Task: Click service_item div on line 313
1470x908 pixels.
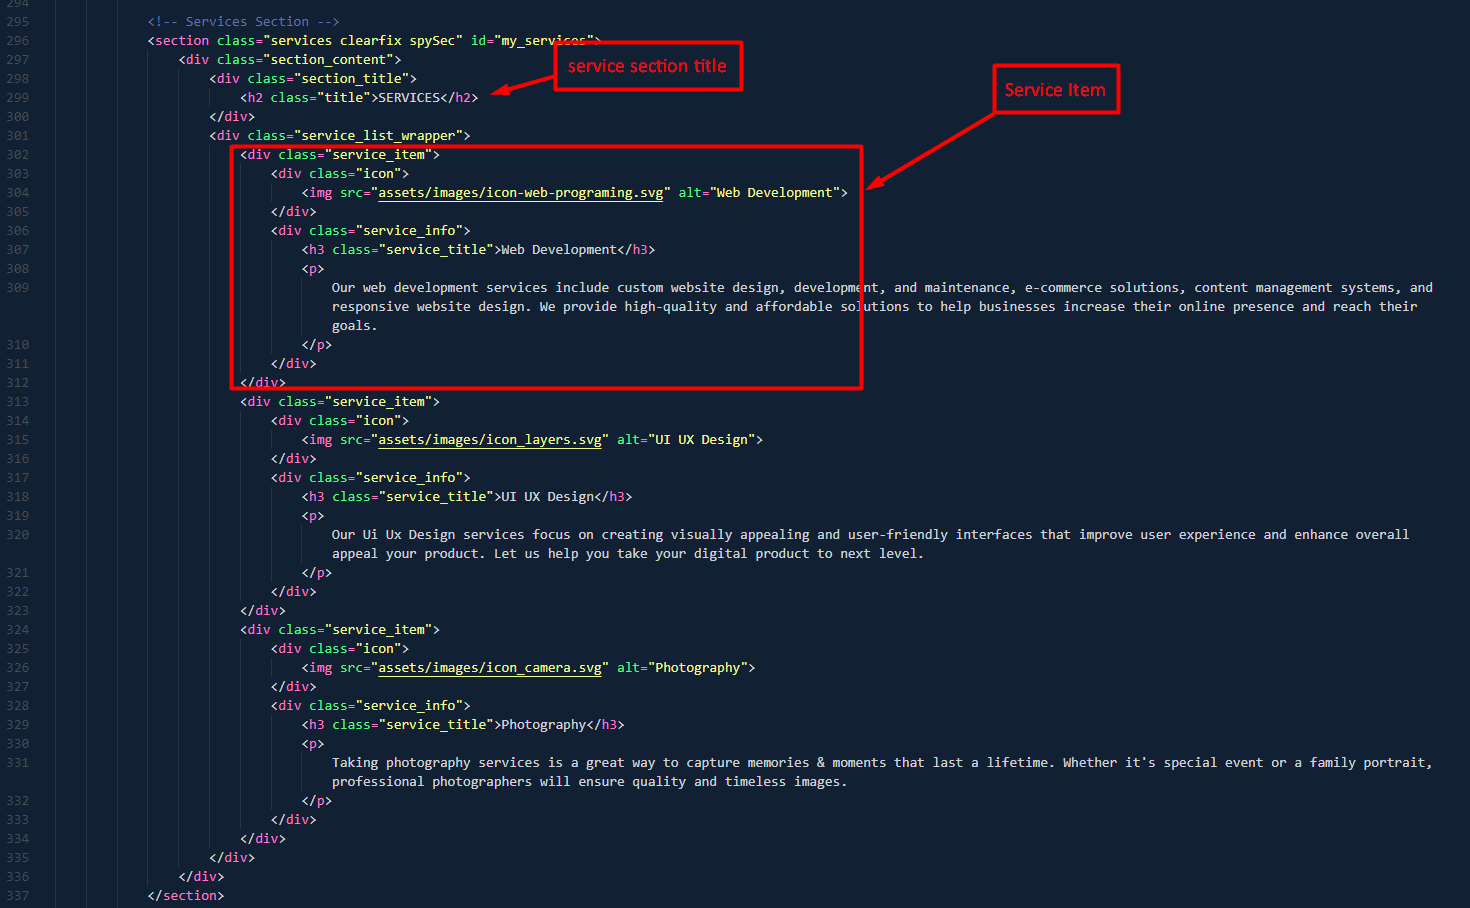Action: [x=340, y=401]
